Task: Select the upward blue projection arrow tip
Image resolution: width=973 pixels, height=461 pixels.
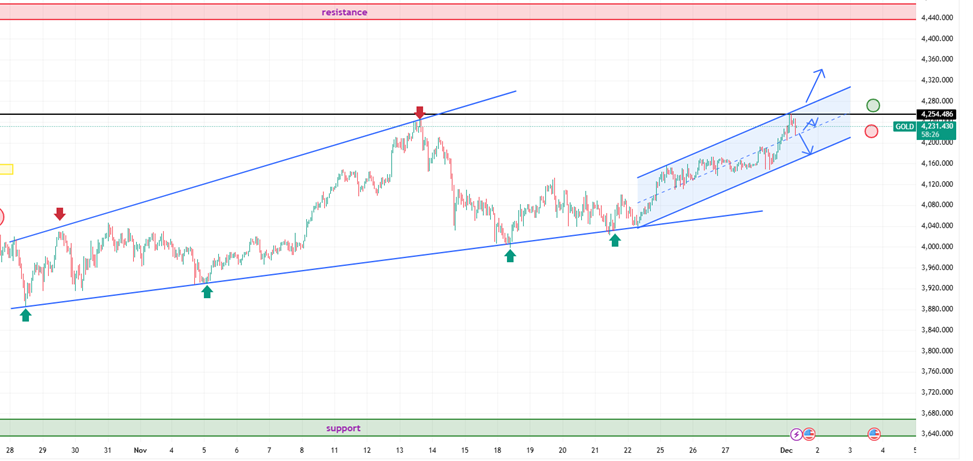Action: coord(821,71)
